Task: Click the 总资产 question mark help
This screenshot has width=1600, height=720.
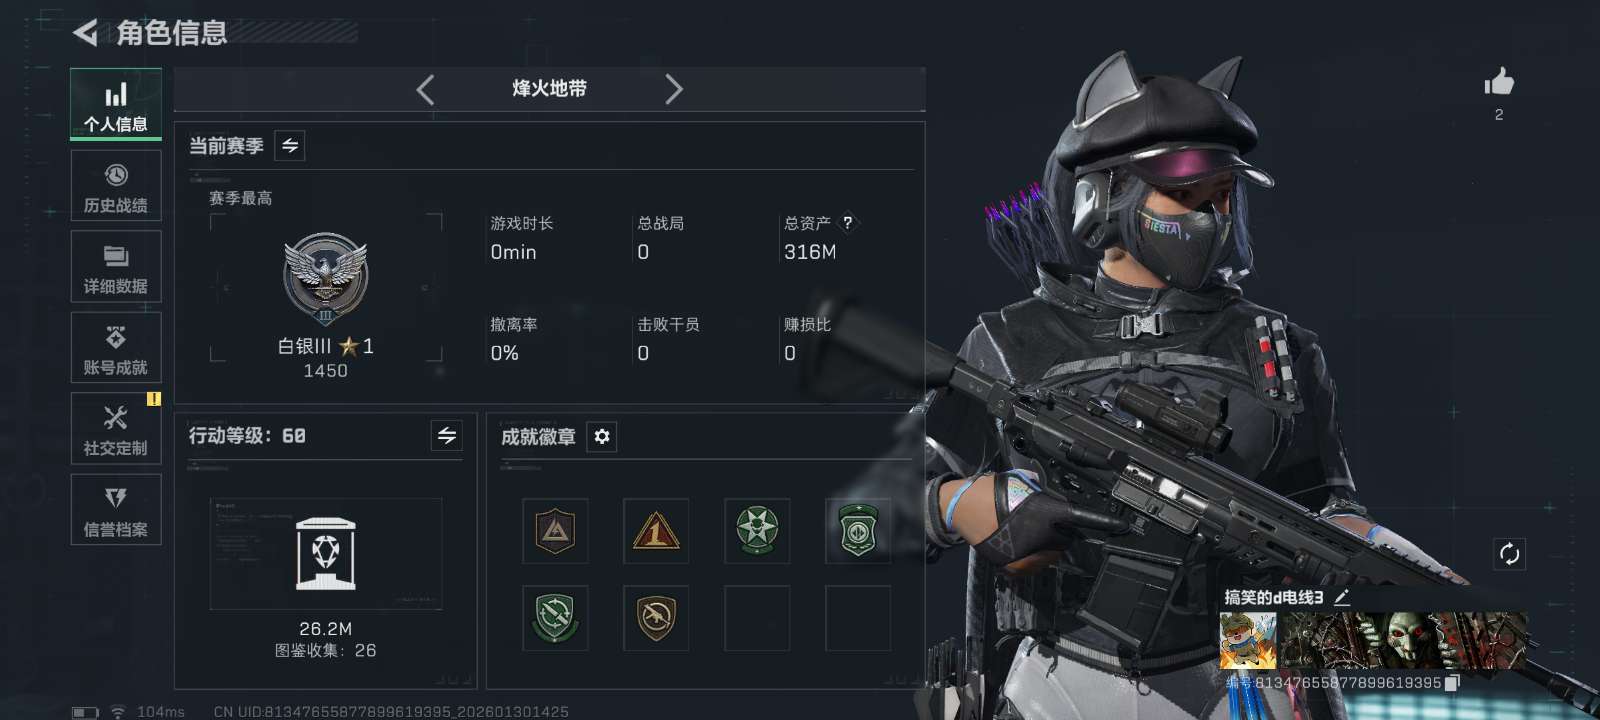Action: click(x=847, y=223)
